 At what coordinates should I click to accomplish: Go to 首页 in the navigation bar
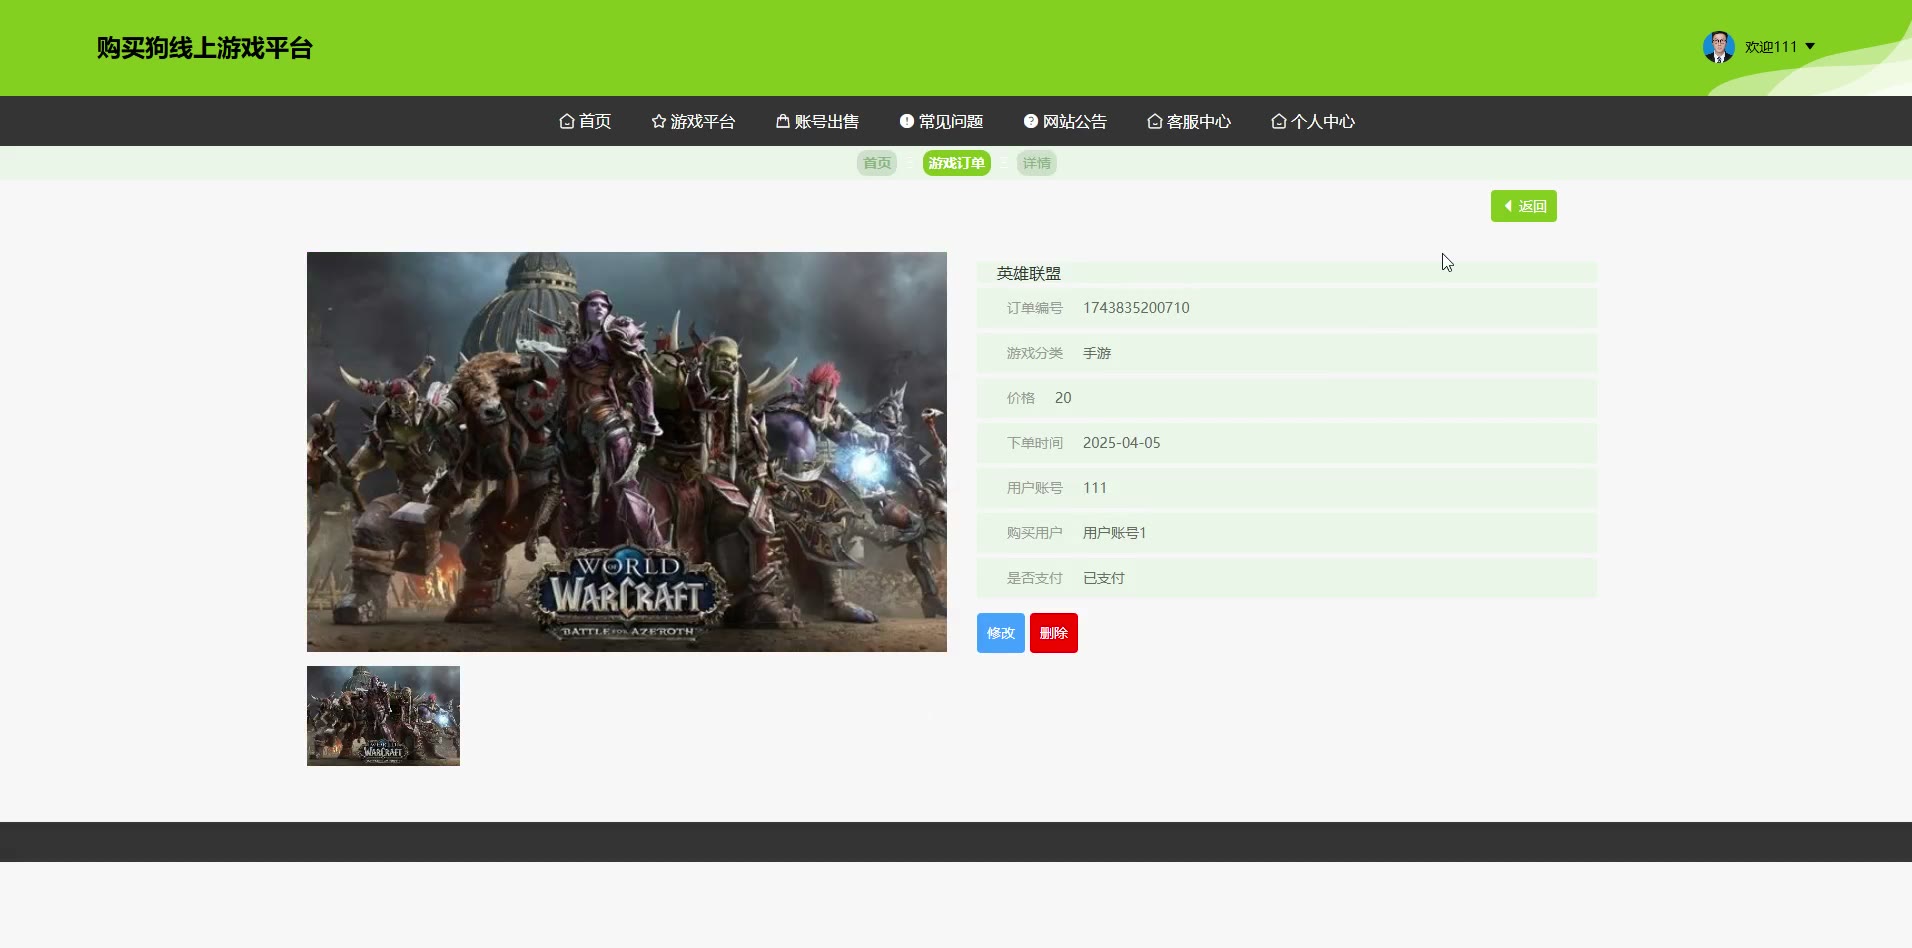coord(585,121)
